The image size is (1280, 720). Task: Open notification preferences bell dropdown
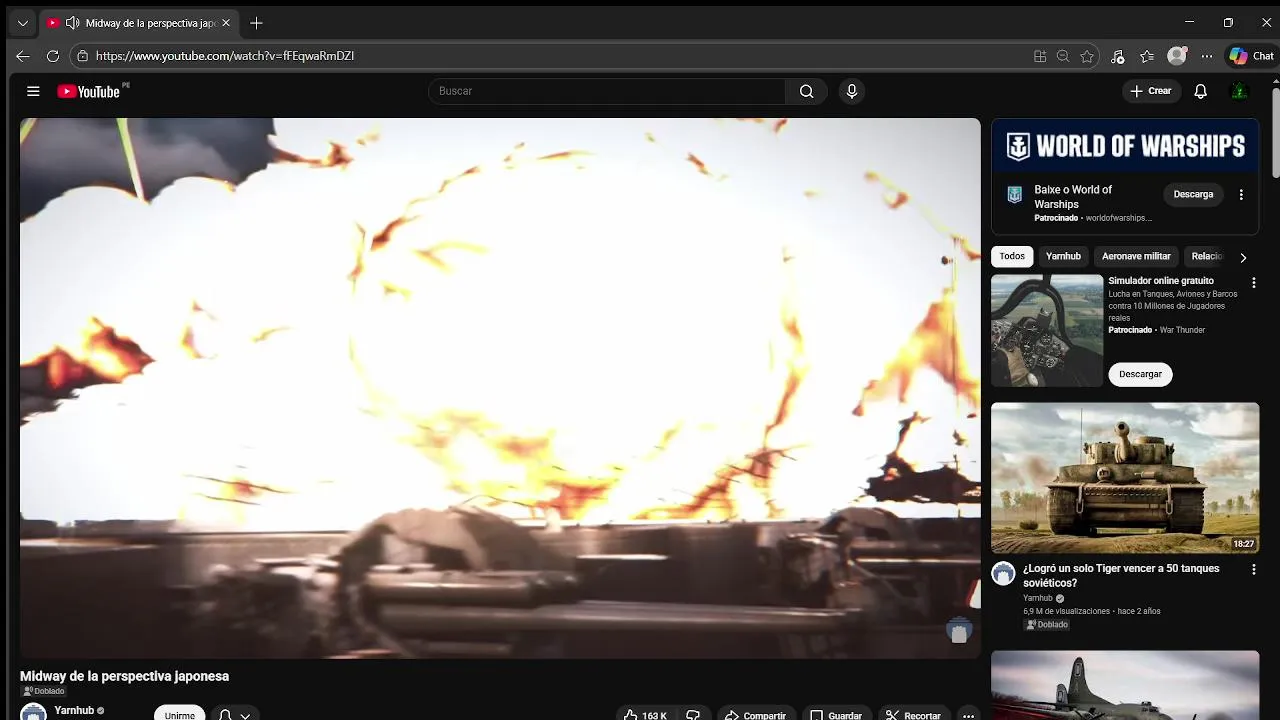[x=235, y=714]
